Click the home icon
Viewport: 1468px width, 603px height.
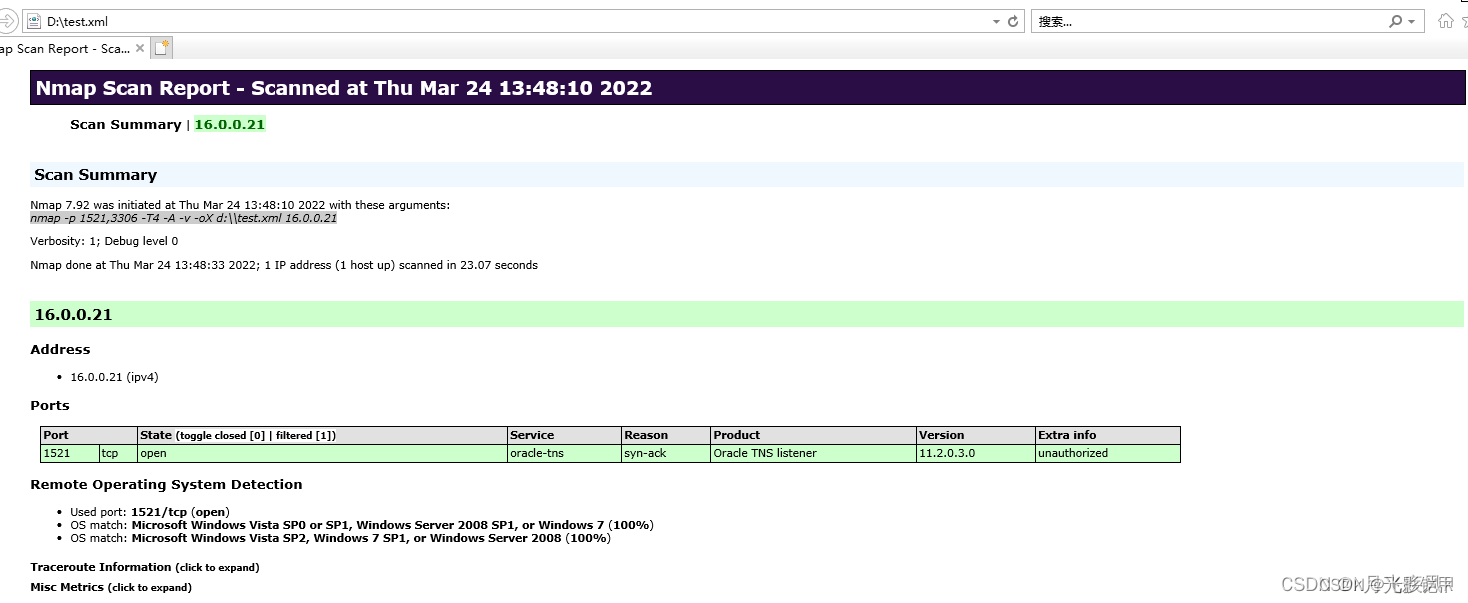1445,21
